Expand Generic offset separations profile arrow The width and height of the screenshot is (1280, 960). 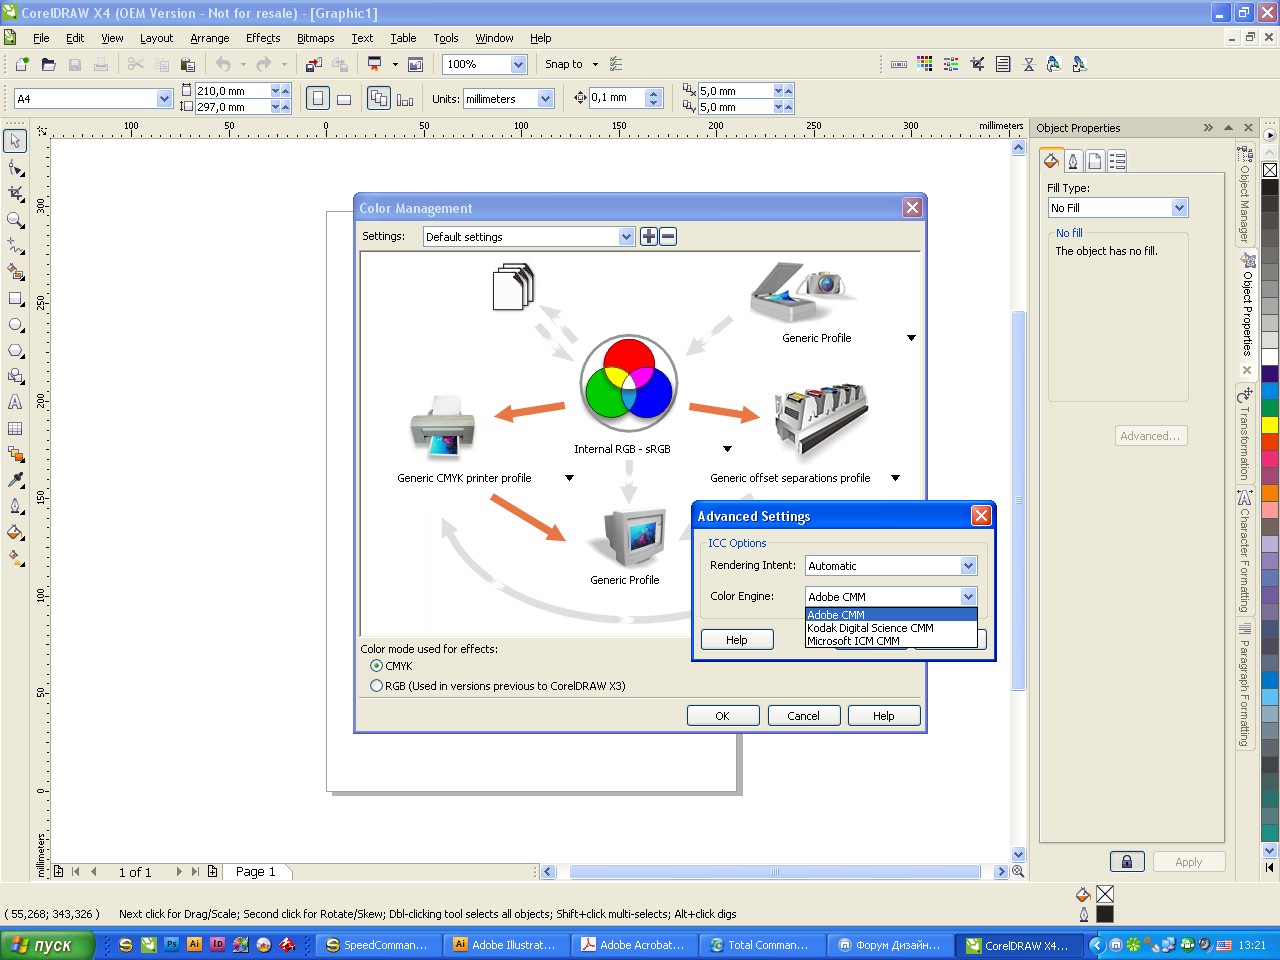[x=895, y=478]
